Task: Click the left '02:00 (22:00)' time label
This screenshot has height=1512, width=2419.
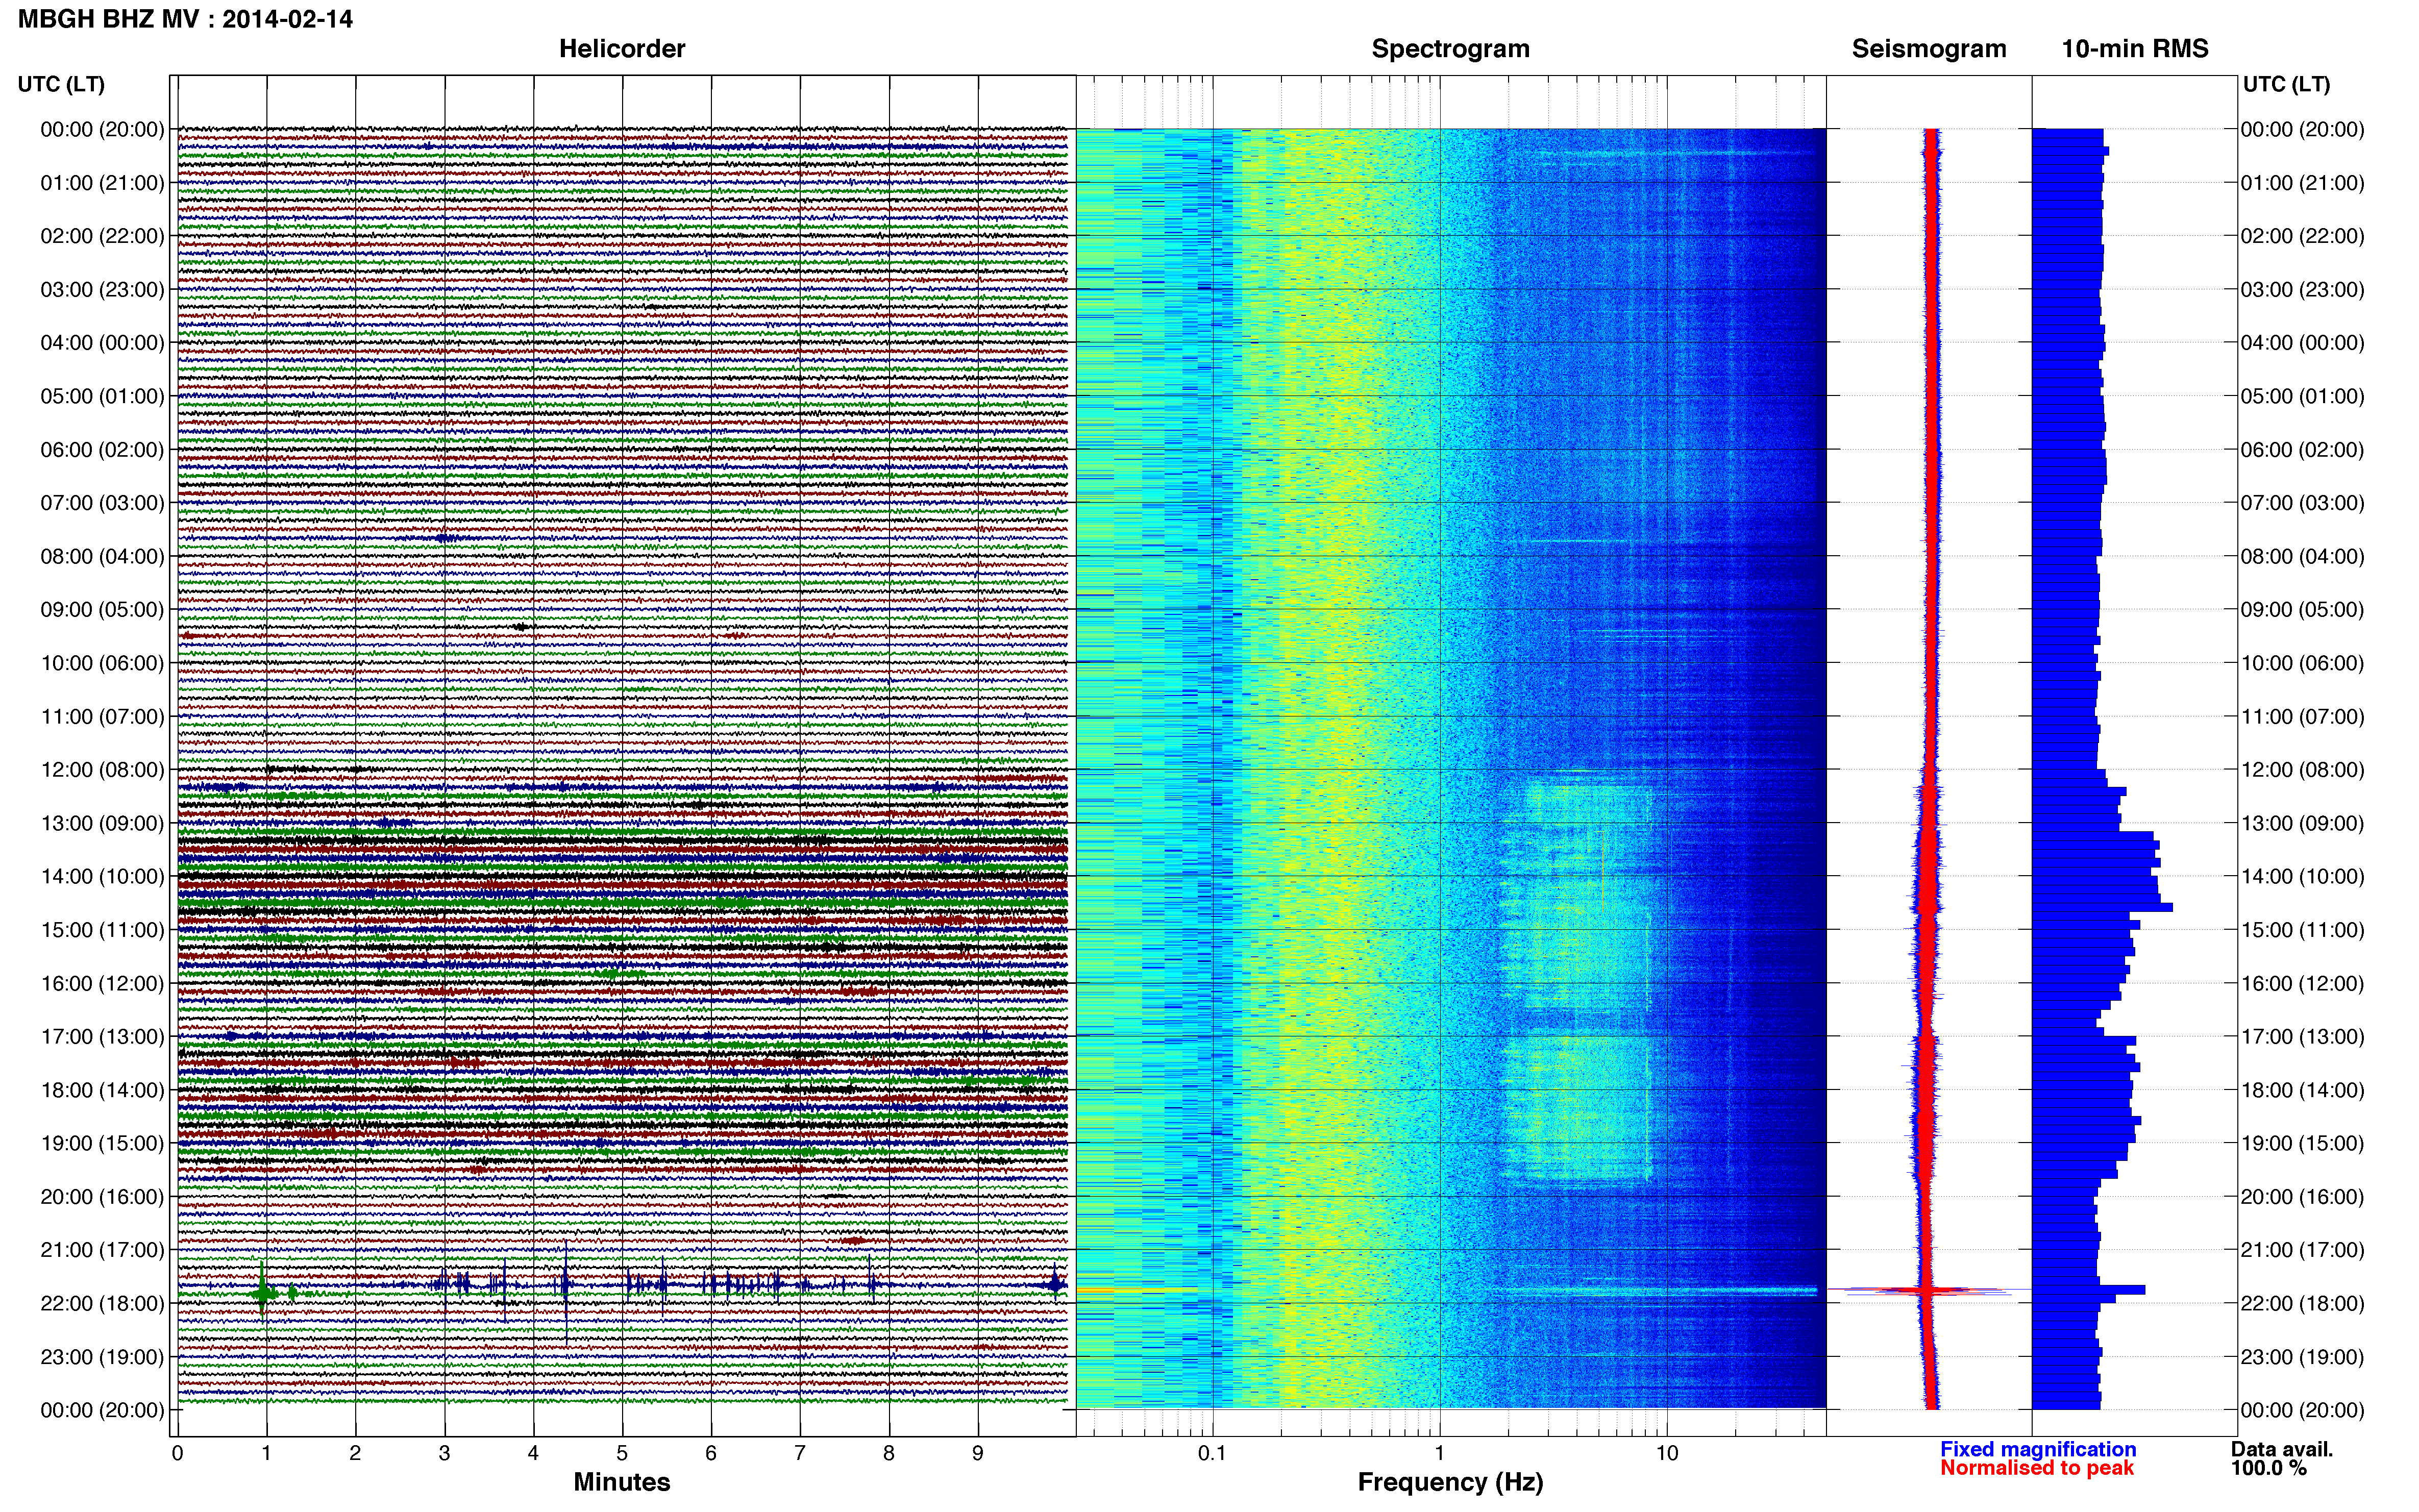Action: pos(102,236)
